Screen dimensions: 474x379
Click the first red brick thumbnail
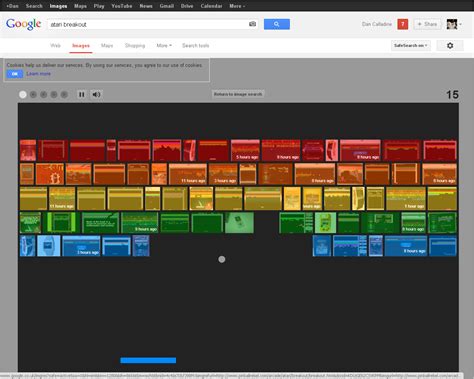(x=28, y=151)
